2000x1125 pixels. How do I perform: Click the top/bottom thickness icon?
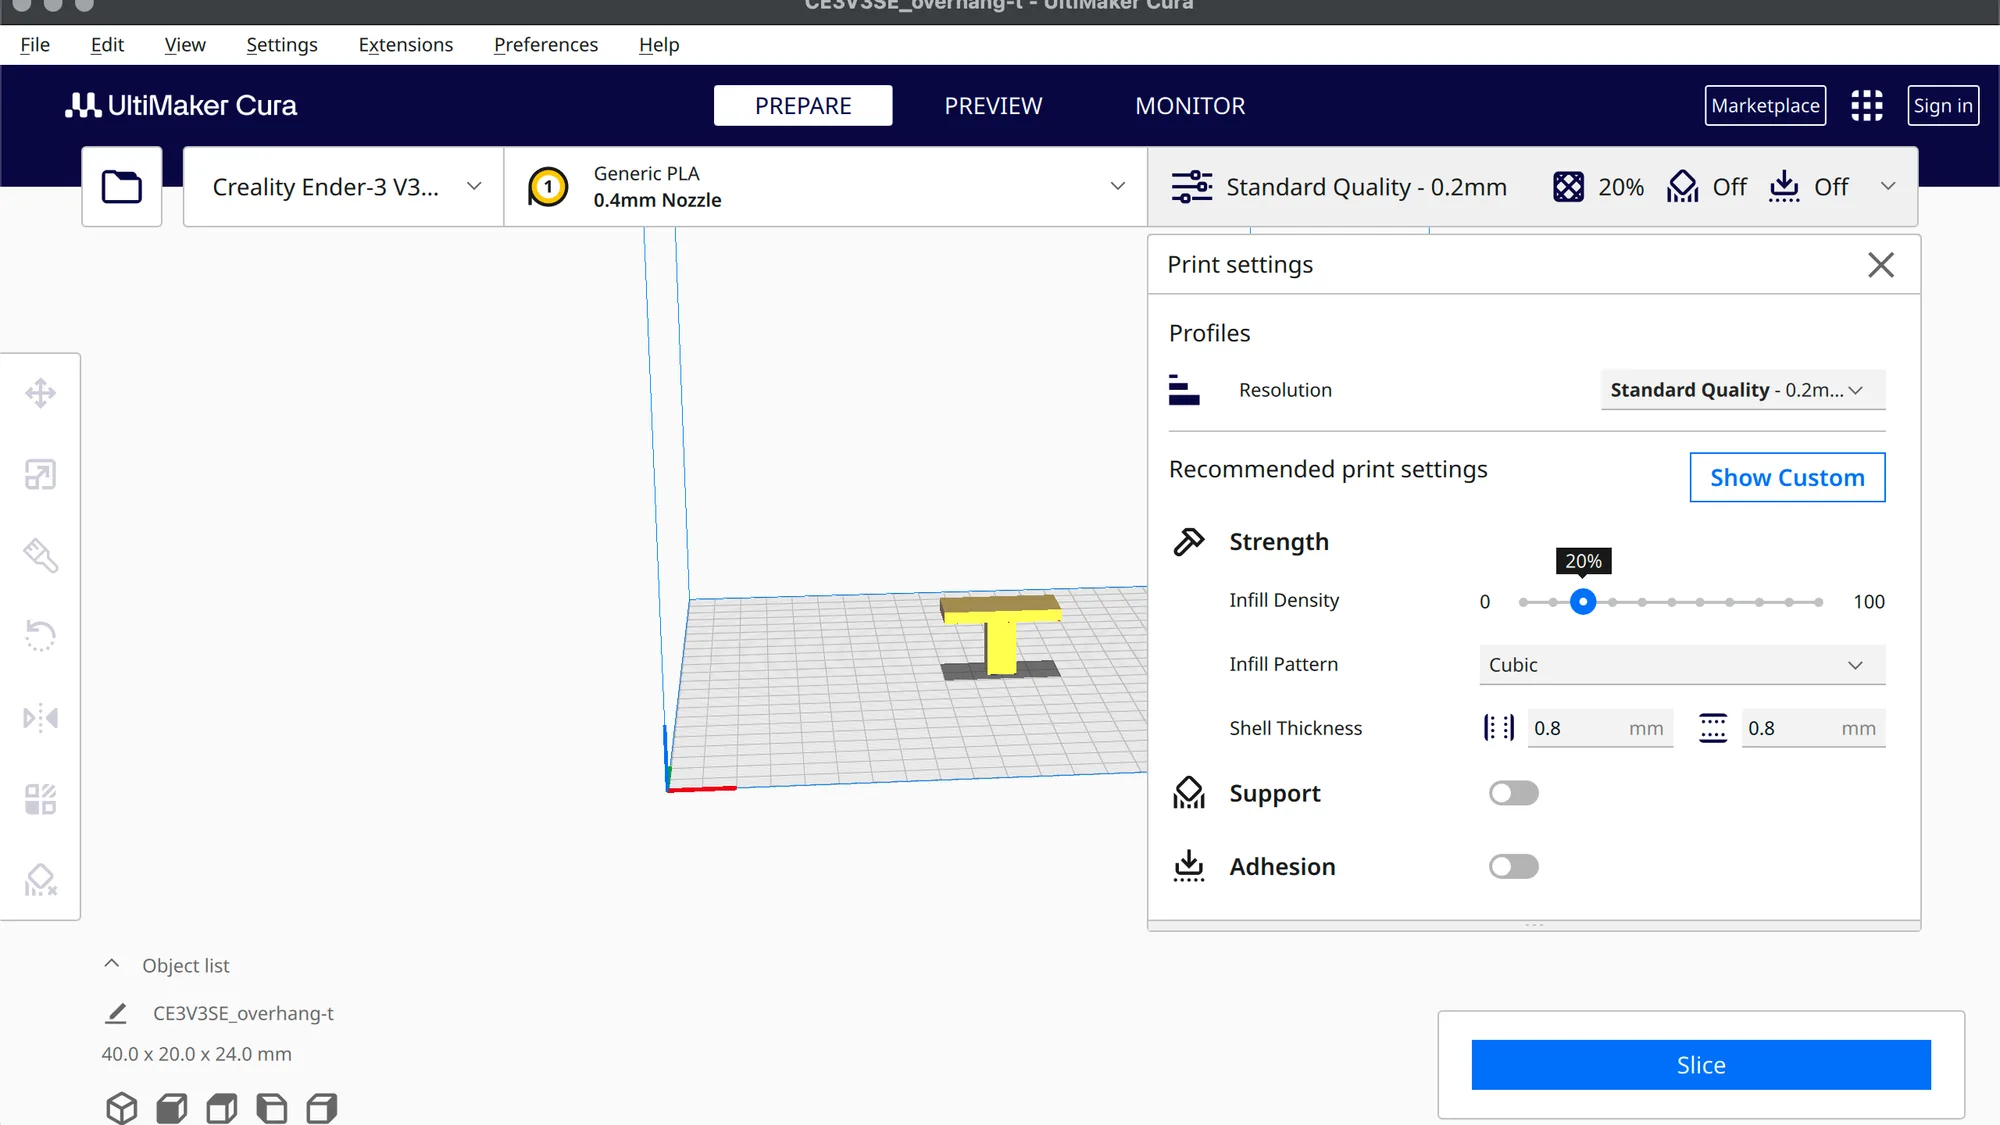1713,728
